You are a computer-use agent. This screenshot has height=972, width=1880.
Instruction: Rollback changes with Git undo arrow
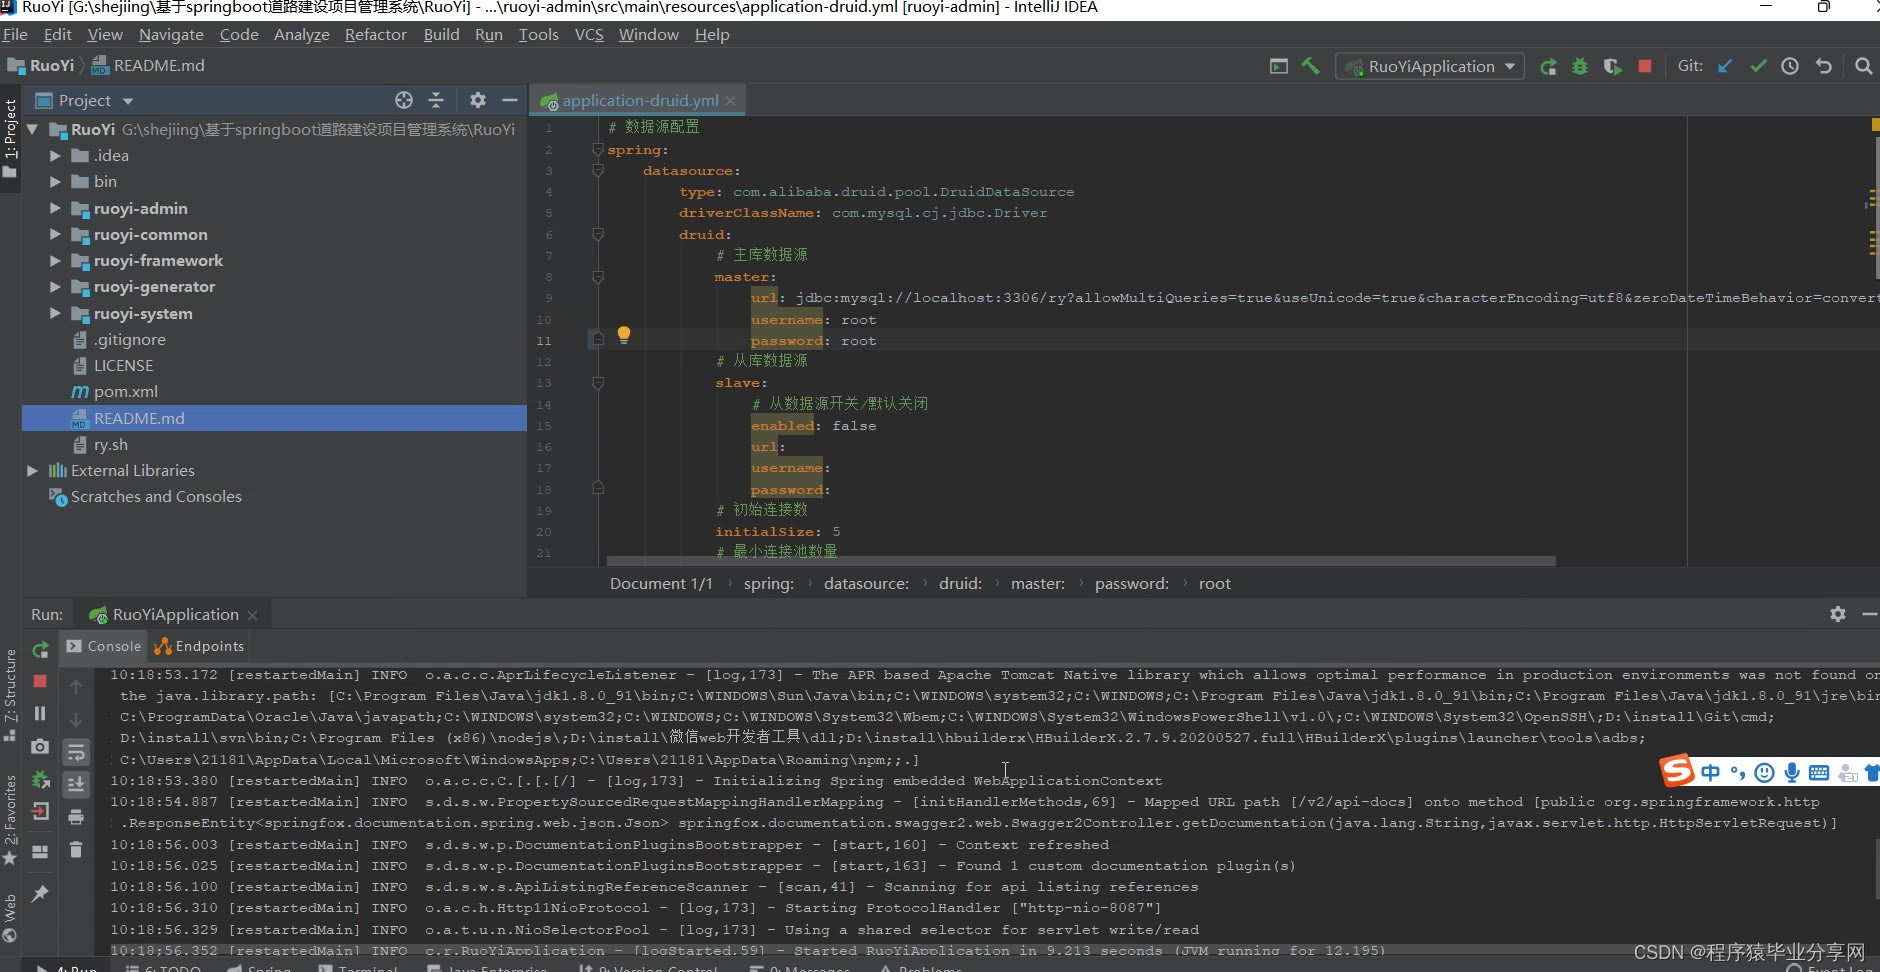click(x=1824, y=66)
